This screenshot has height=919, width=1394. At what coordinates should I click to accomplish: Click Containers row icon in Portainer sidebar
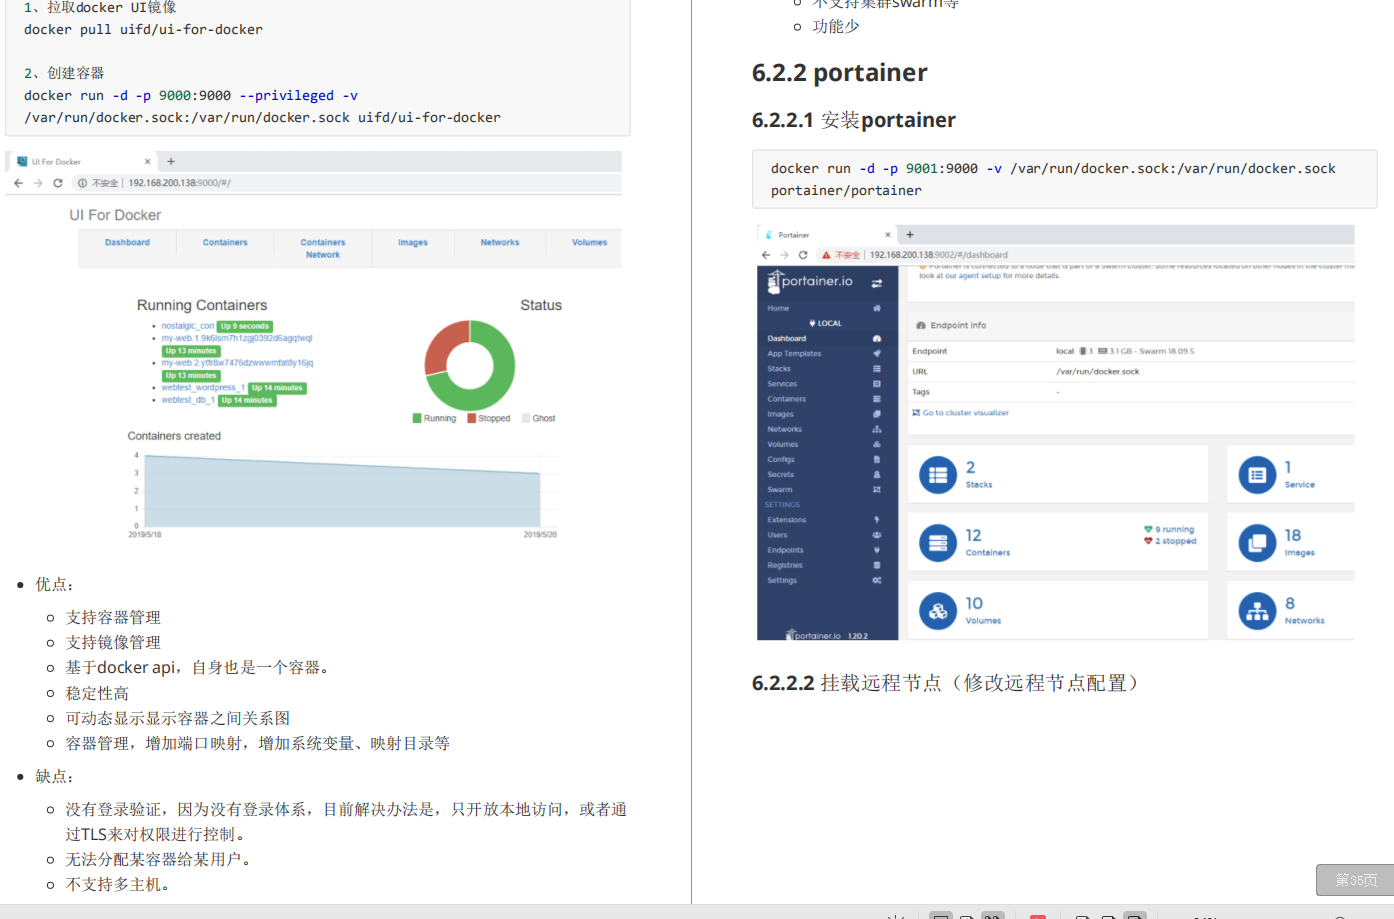[877, 399]
